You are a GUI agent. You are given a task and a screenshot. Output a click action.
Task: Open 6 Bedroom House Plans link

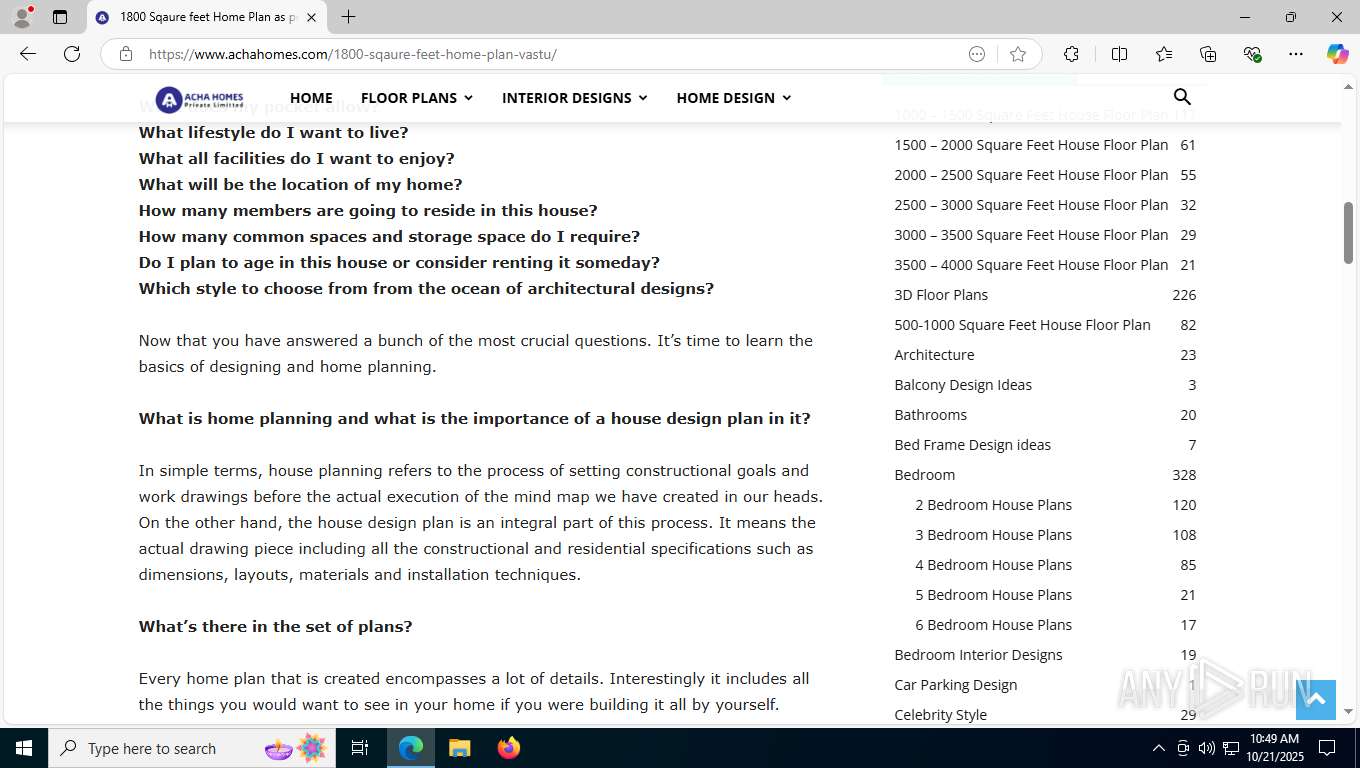pyautogui.click(x=993, y=625)
